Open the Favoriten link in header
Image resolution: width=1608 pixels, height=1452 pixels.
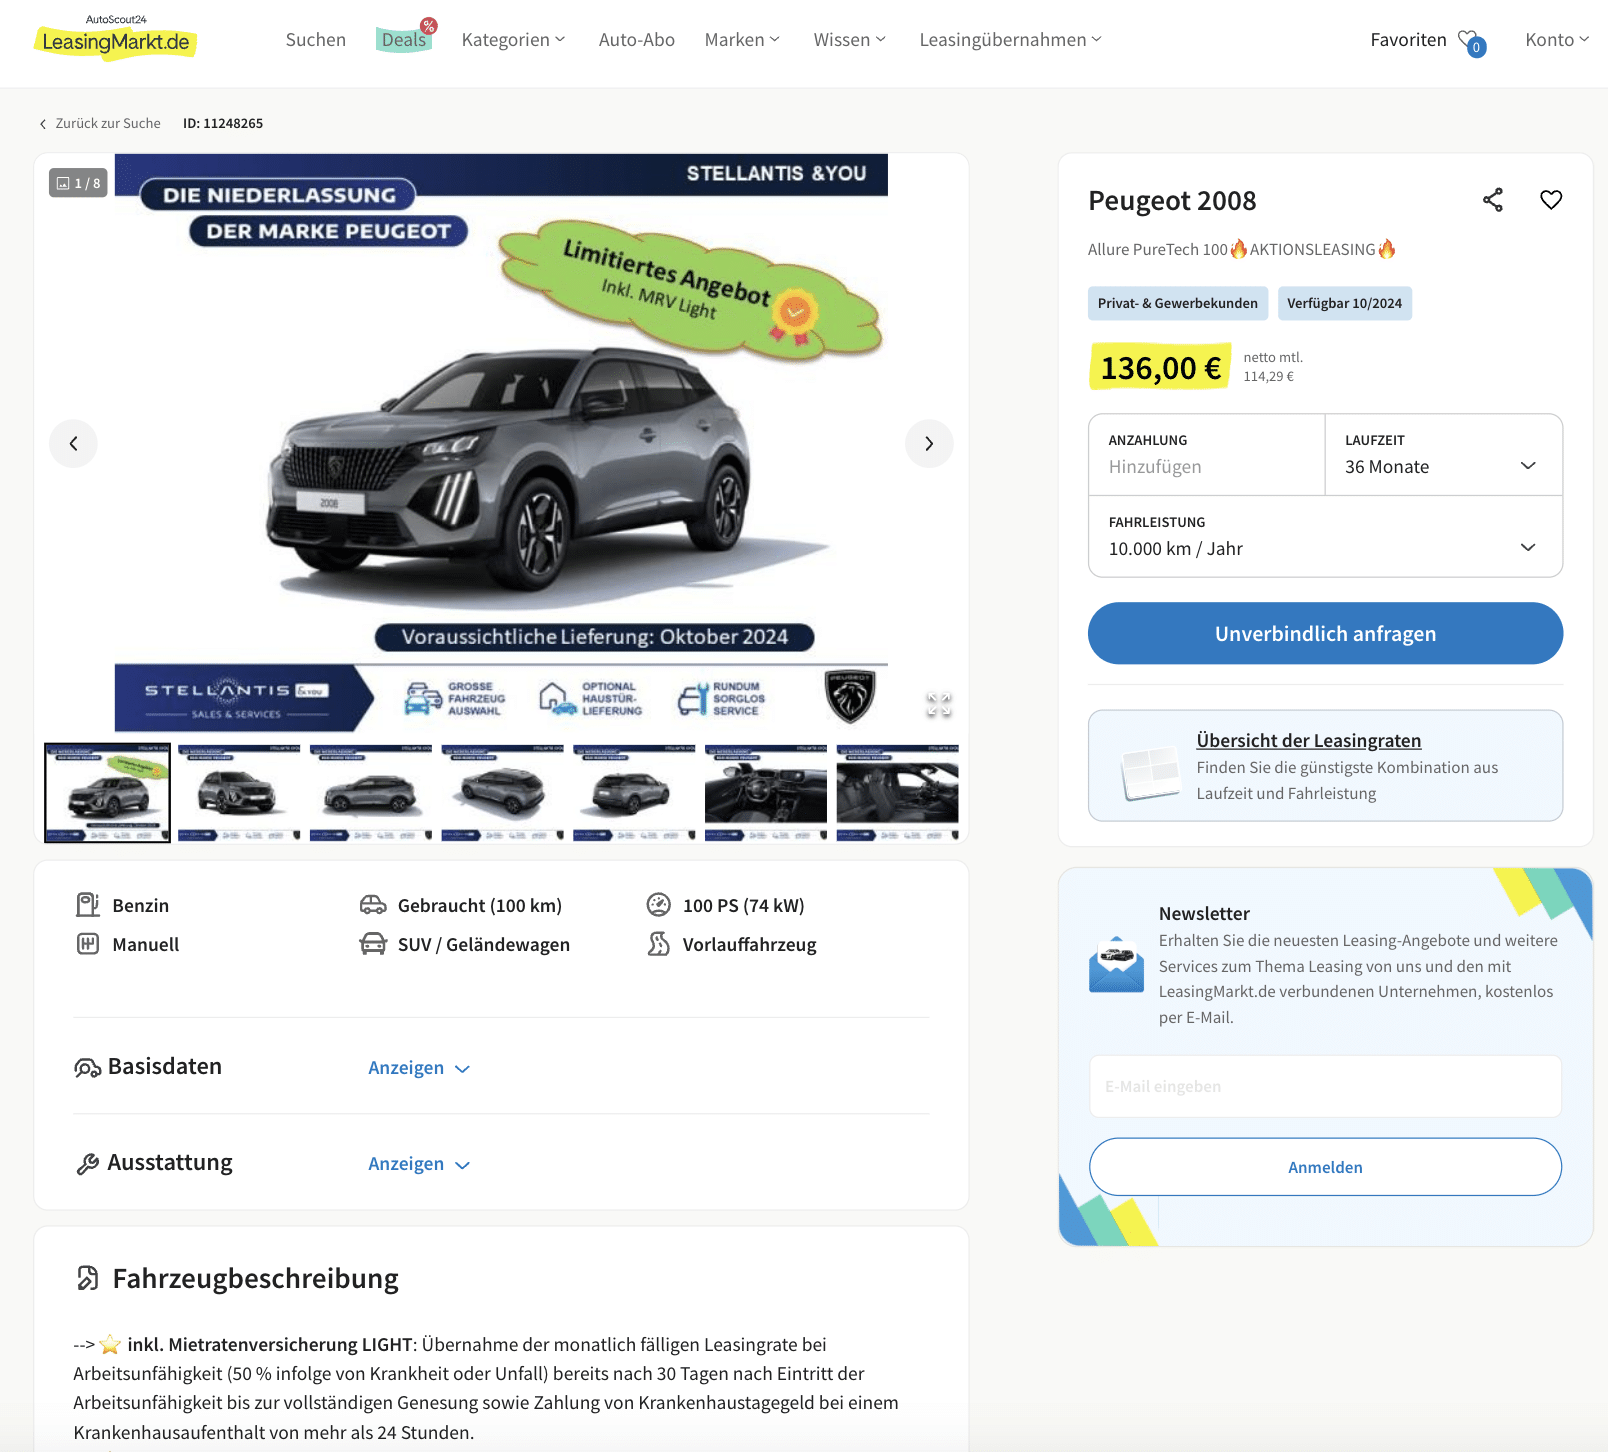1408,40
